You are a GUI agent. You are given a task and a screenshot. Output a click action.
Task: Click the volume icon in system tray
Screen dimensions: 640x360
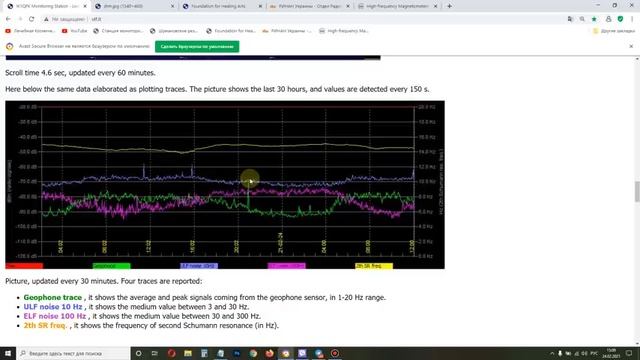(584, 353)
